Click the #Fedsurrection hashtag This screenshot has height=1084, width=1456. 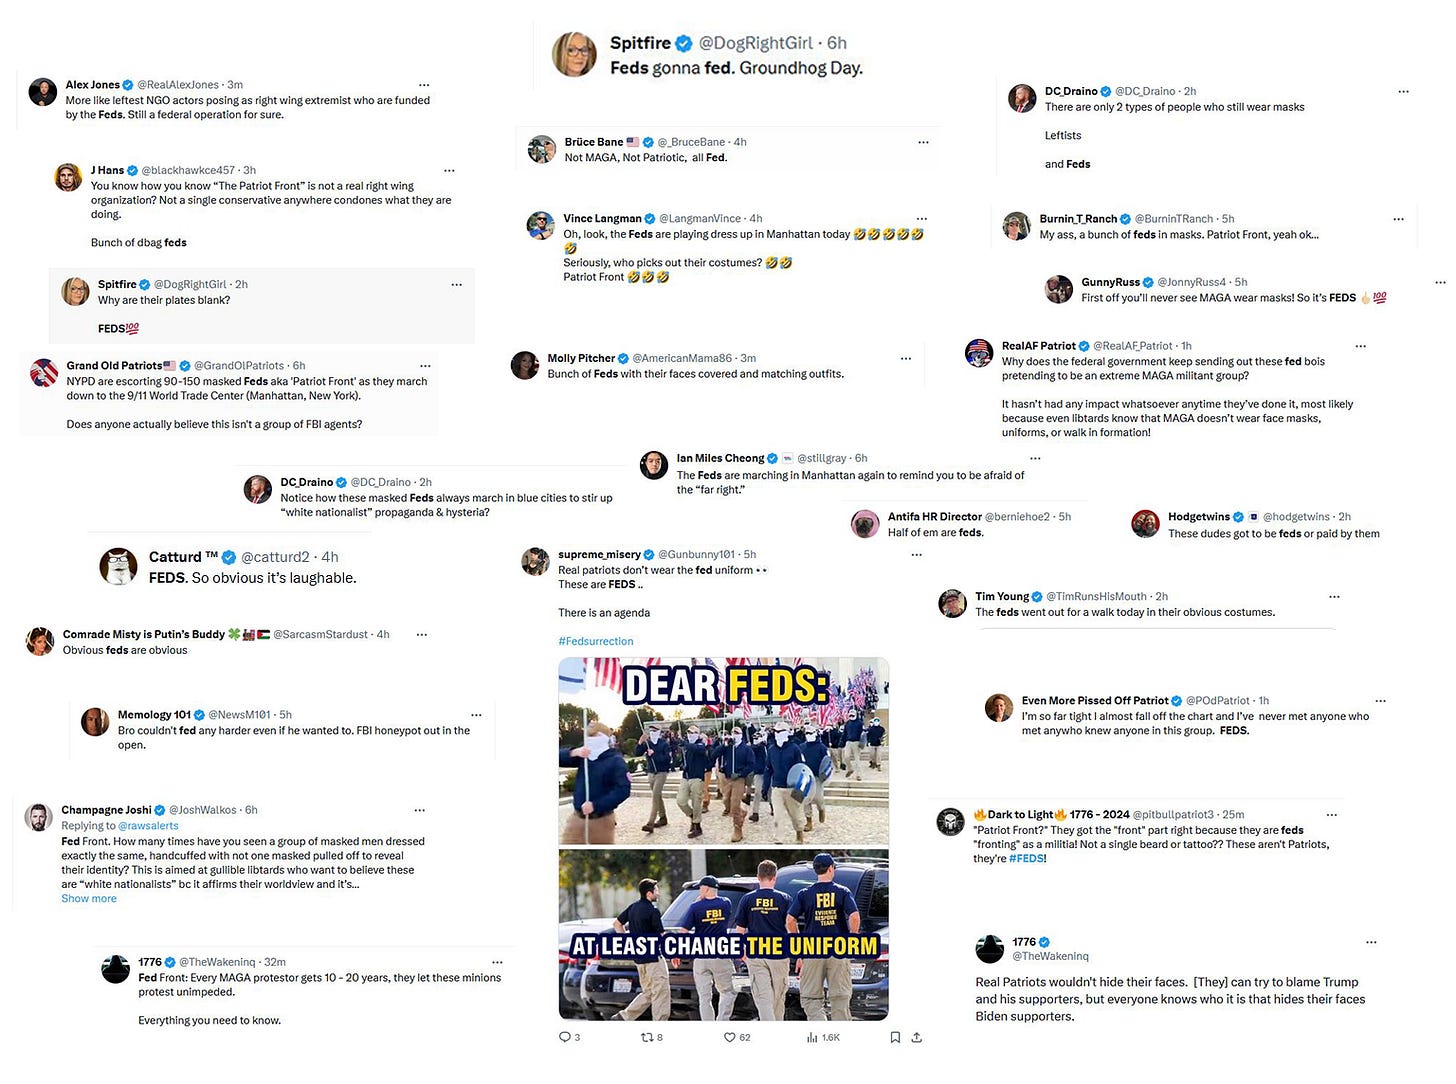[596, 641]
